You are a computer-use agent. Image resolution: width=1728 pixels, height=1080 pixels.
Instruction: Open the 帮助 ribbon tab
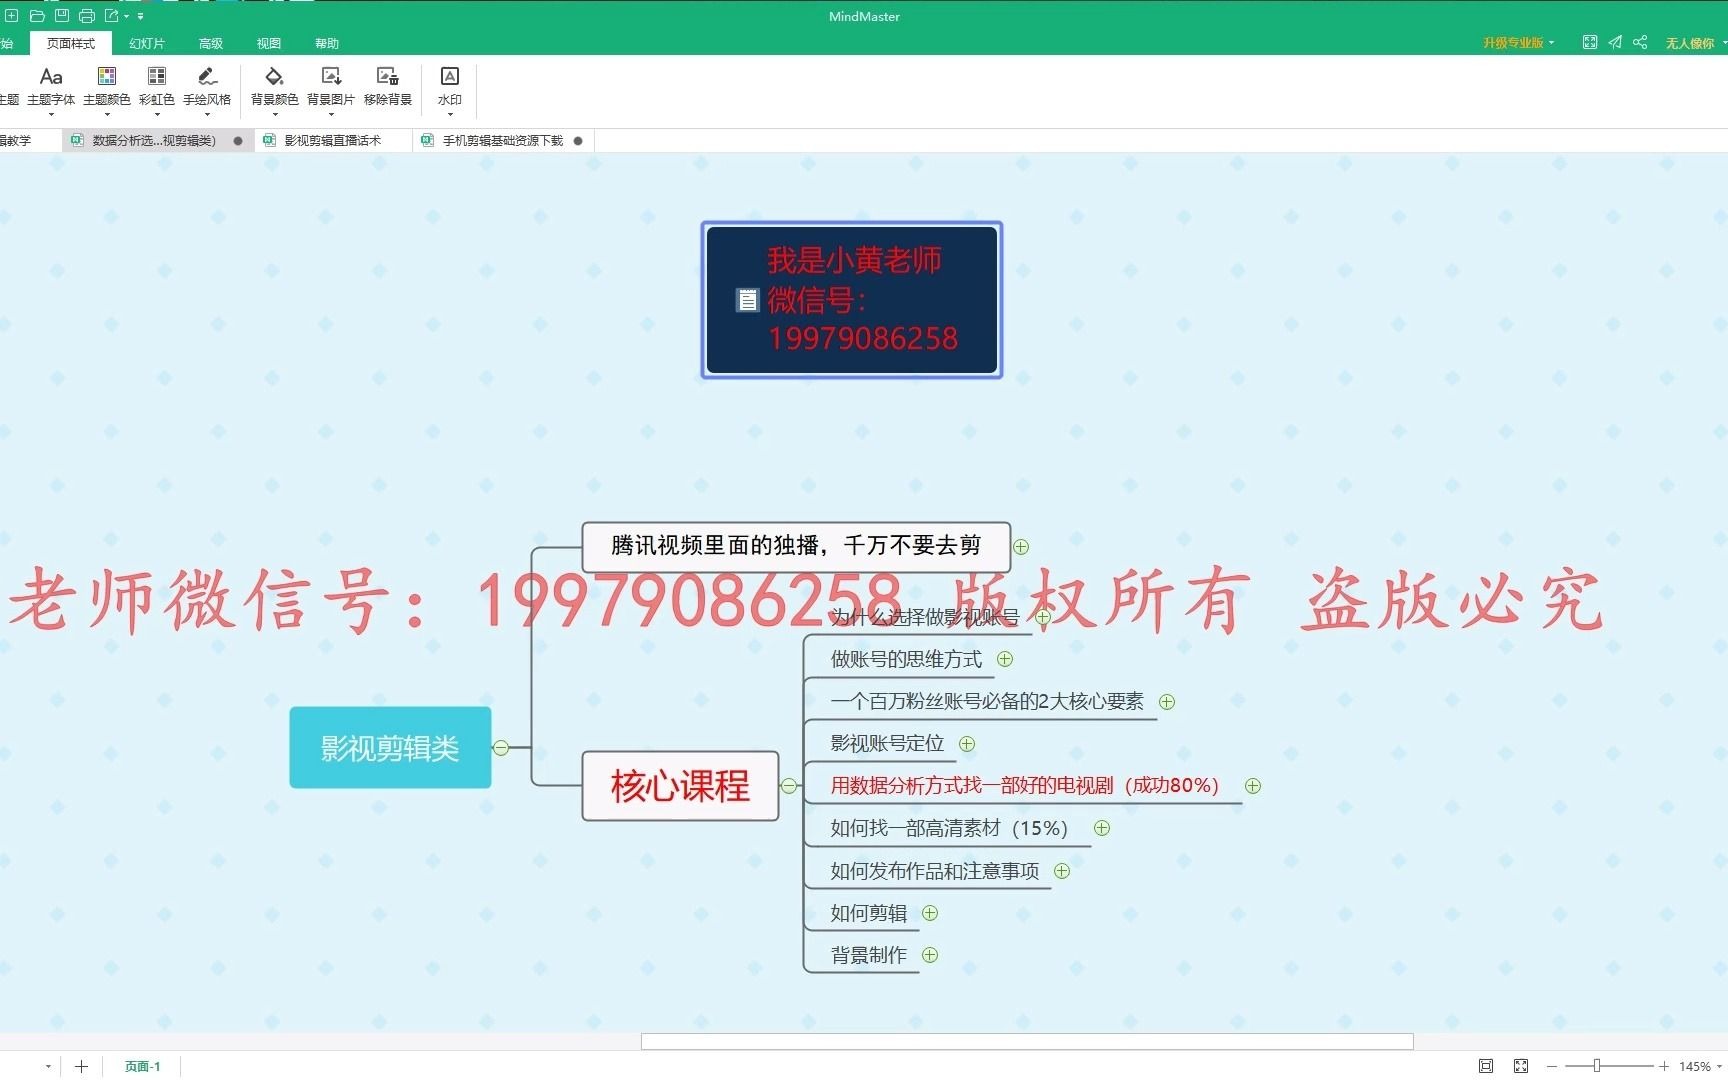[x=327, y=43]
